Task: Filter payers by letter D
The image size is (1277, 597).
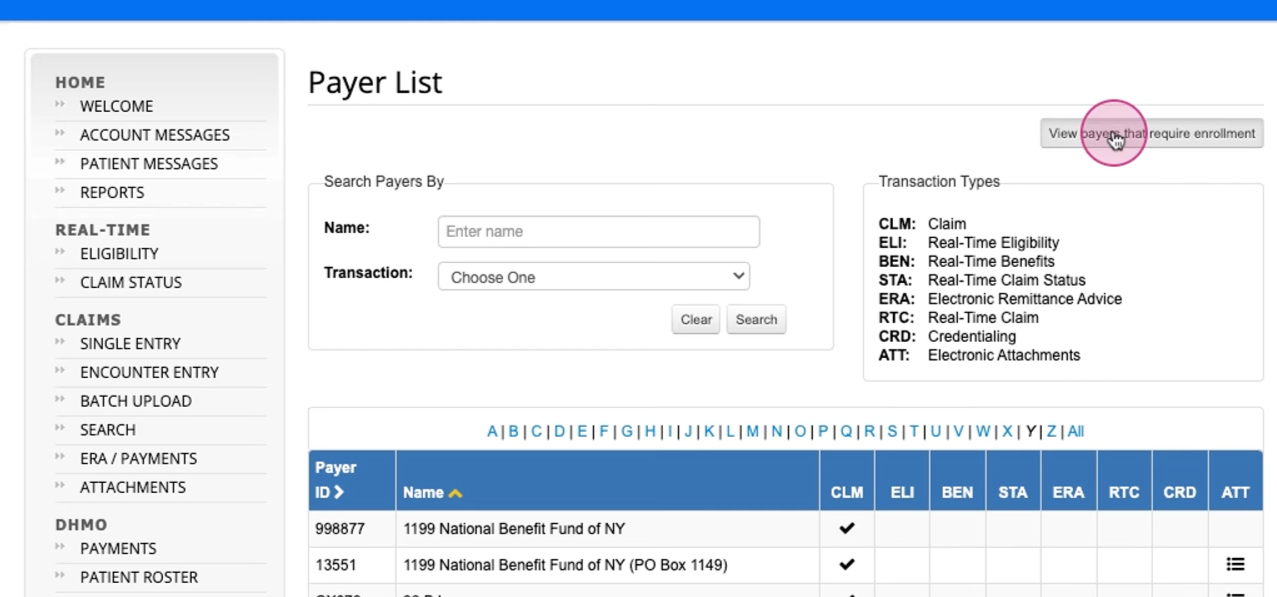Action: [x=559, y=432]
